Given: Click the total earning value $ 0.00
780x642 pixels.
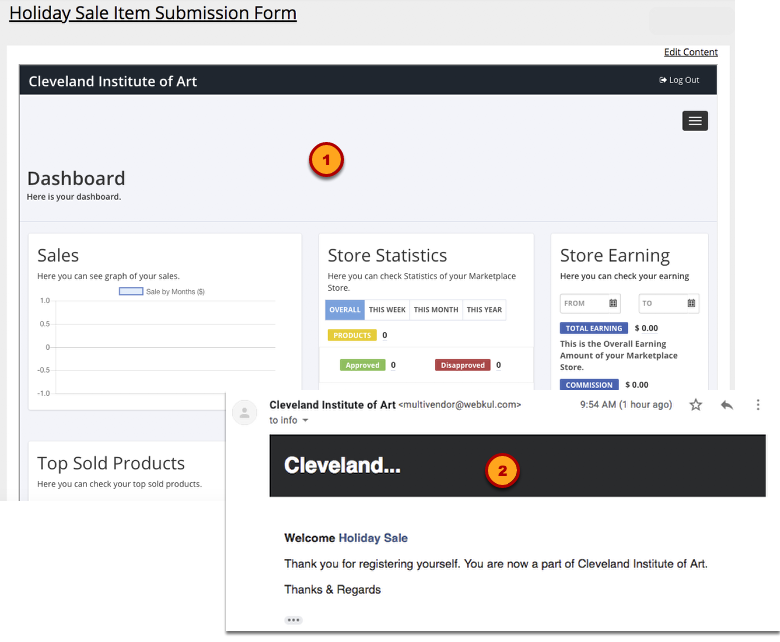Looking at the screenshot, I should tap(646, 328).
